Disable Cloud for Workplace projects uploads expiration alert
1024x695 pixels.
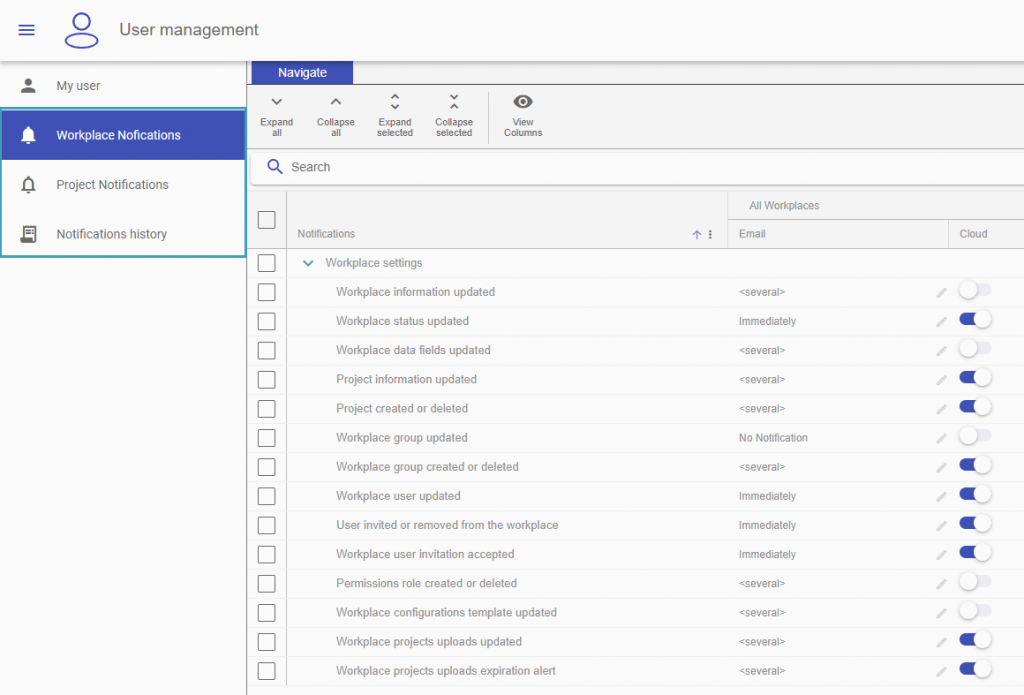(975, 669)
